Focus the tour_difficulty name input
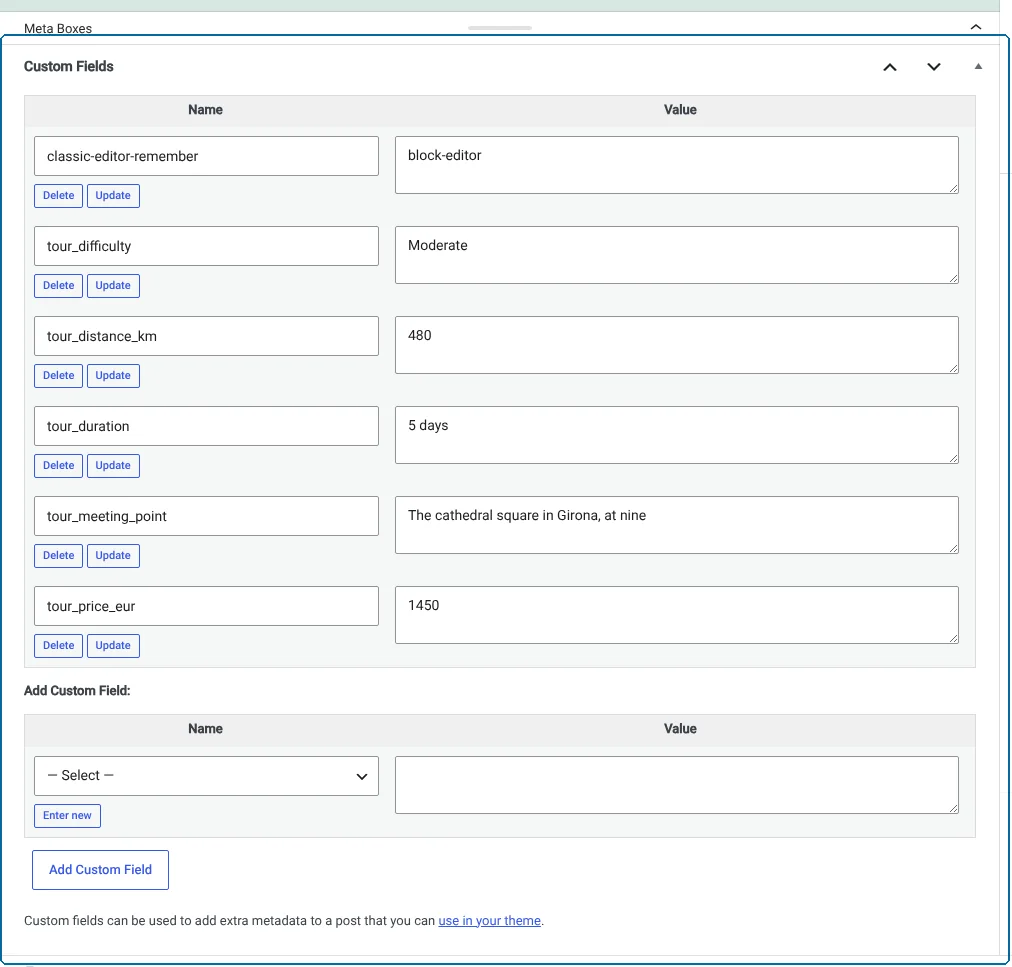The image size is (1012, 967). (x=207, y=246)
